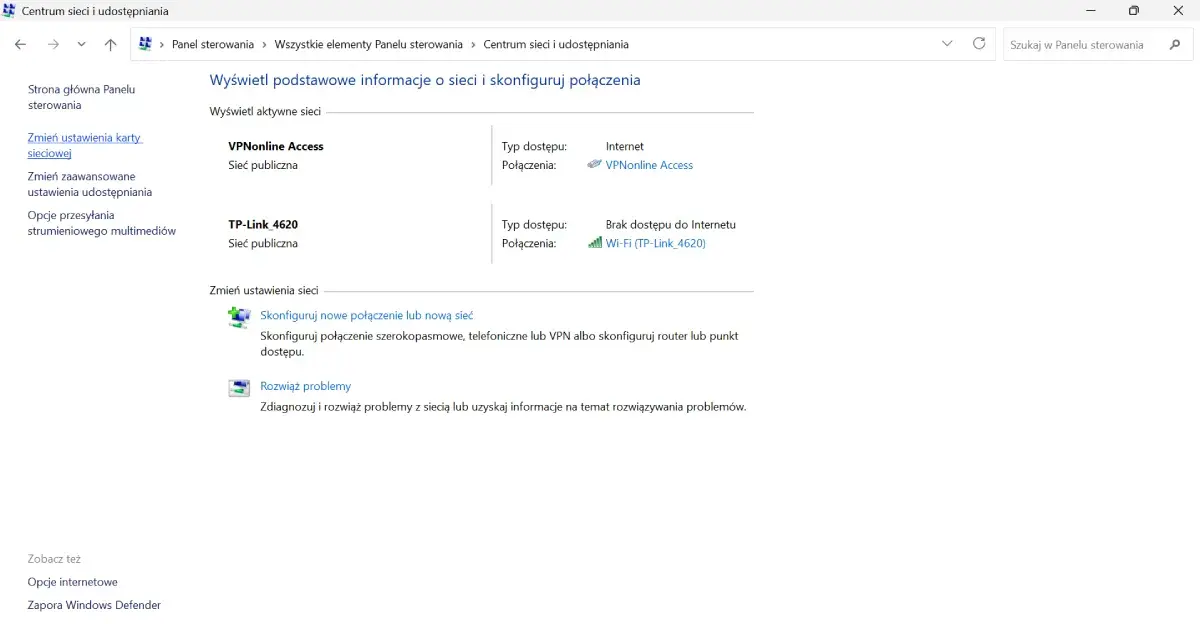Click the search magnifier icon
The width and height of the screenshot is (1200, 624).
click(1175, 45)
